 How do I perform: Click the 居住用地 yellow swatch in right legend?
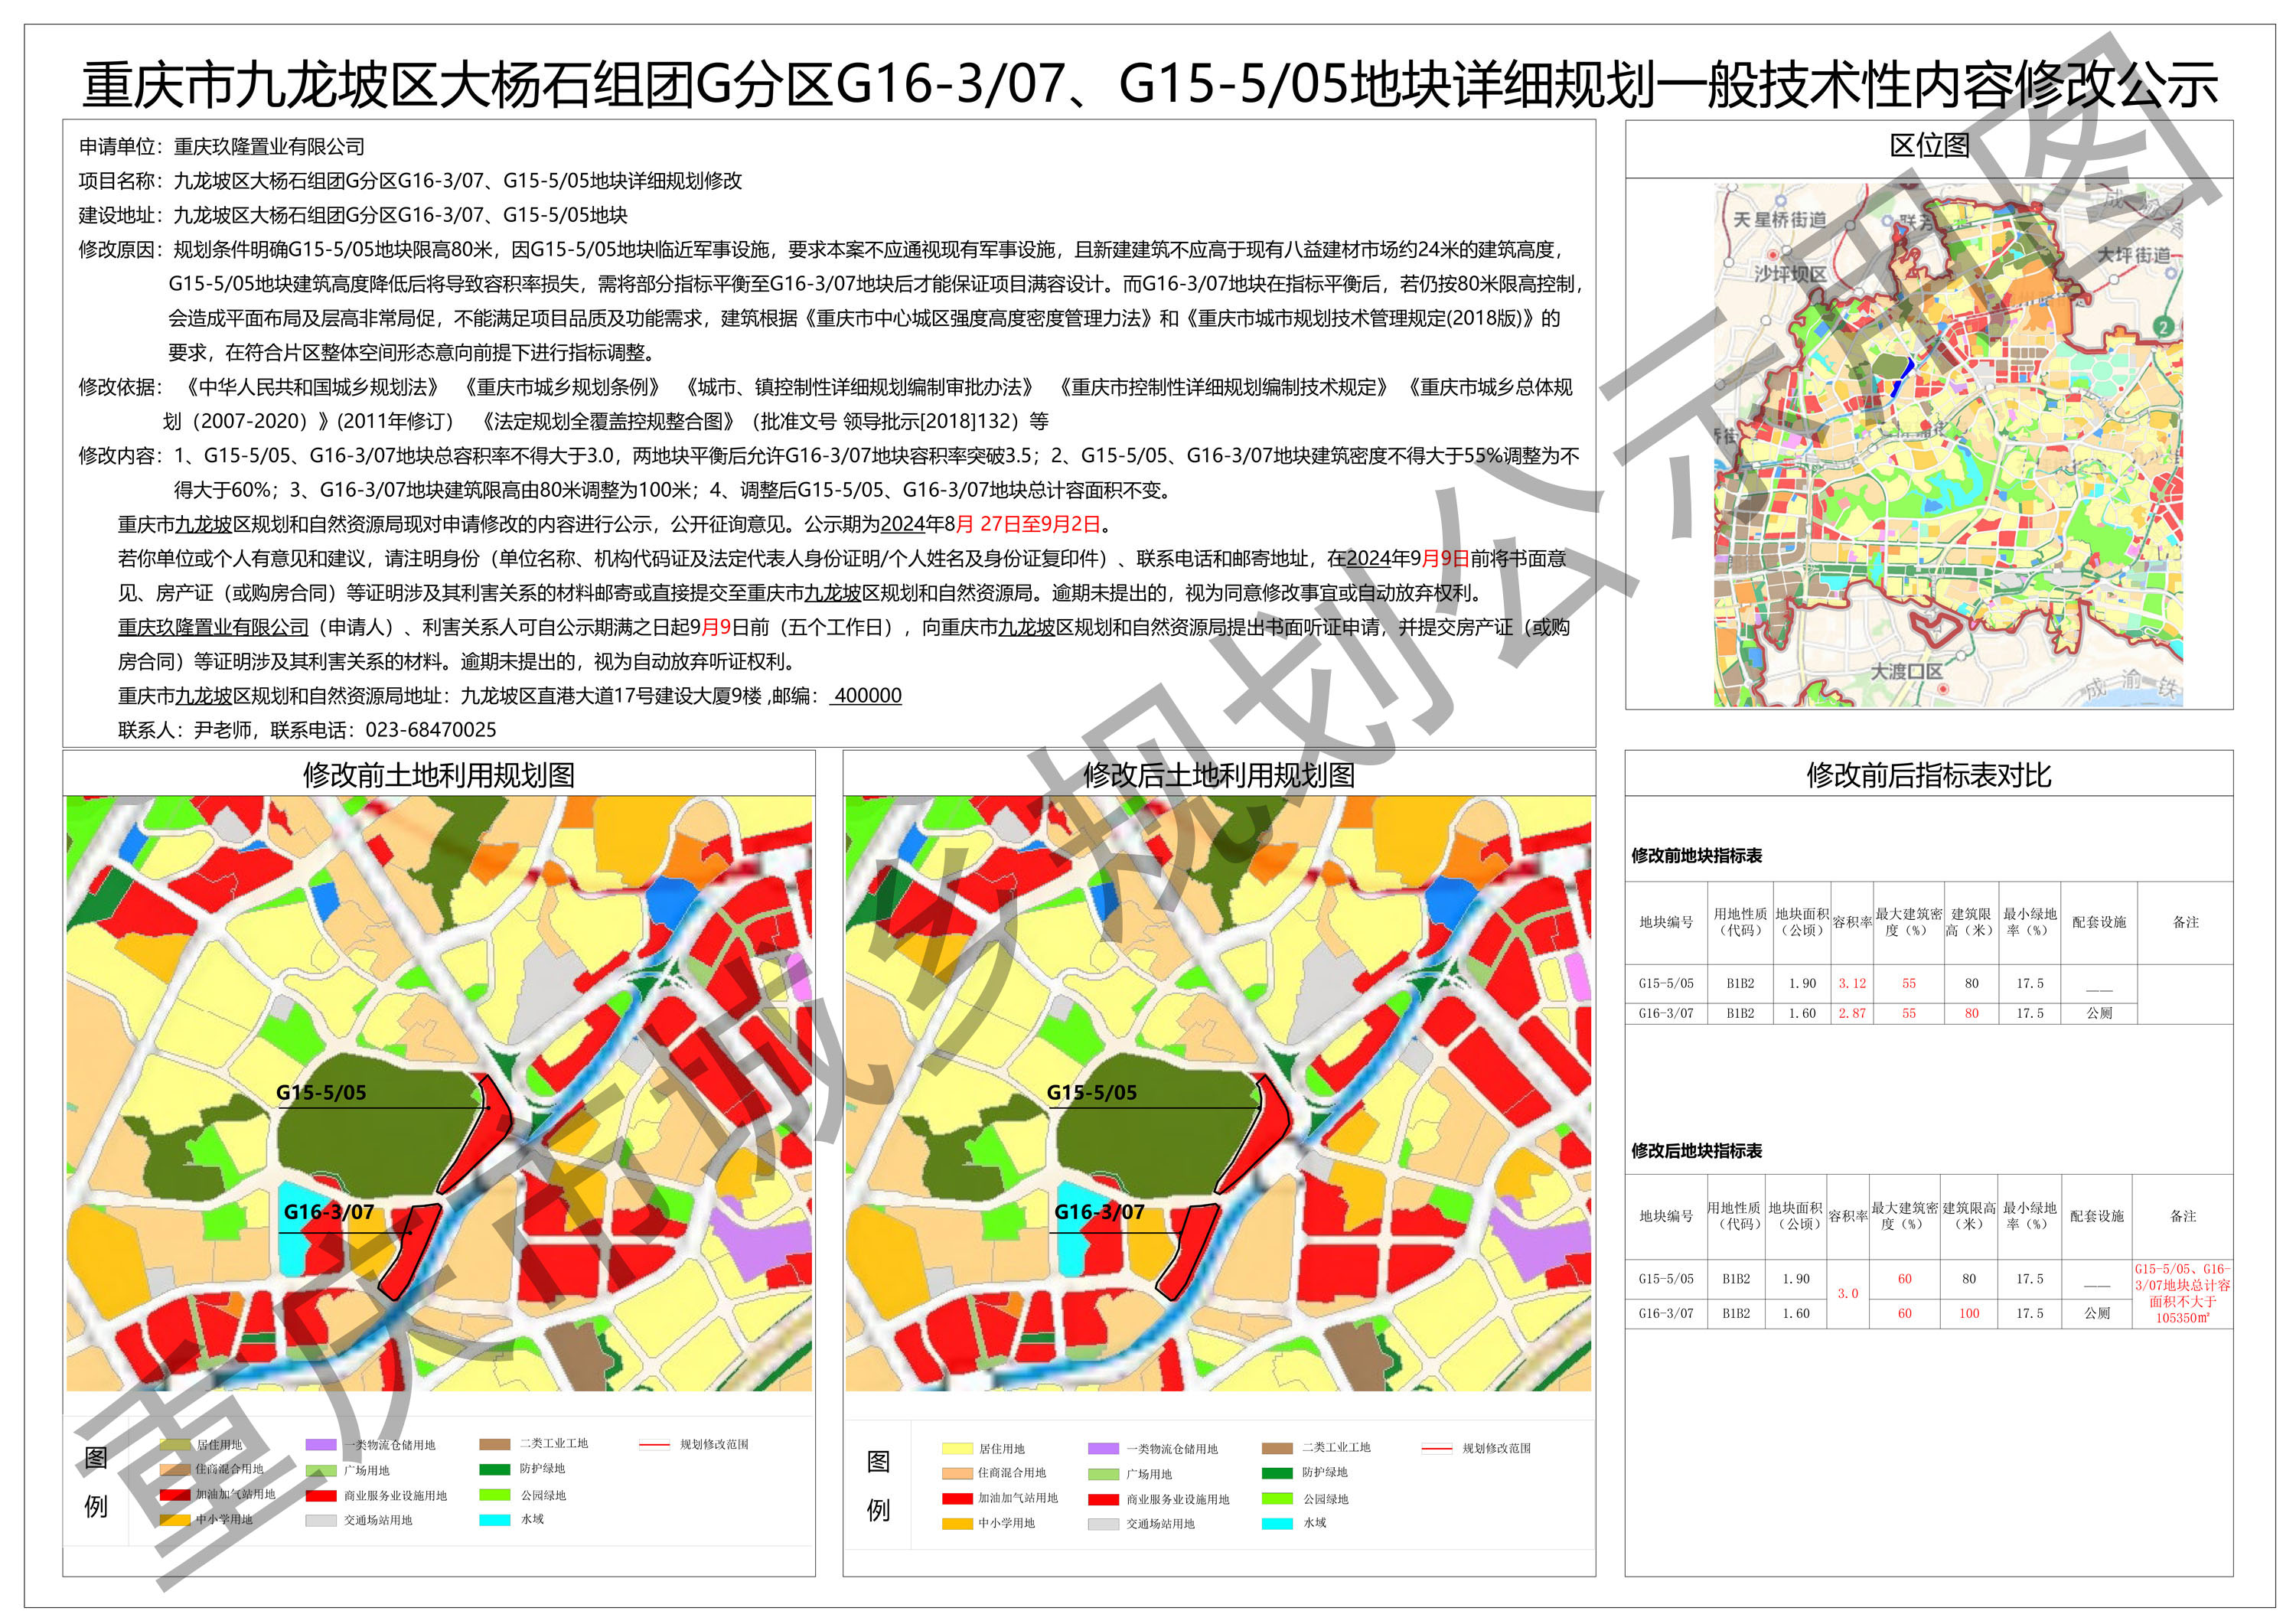pos(957,1448)
